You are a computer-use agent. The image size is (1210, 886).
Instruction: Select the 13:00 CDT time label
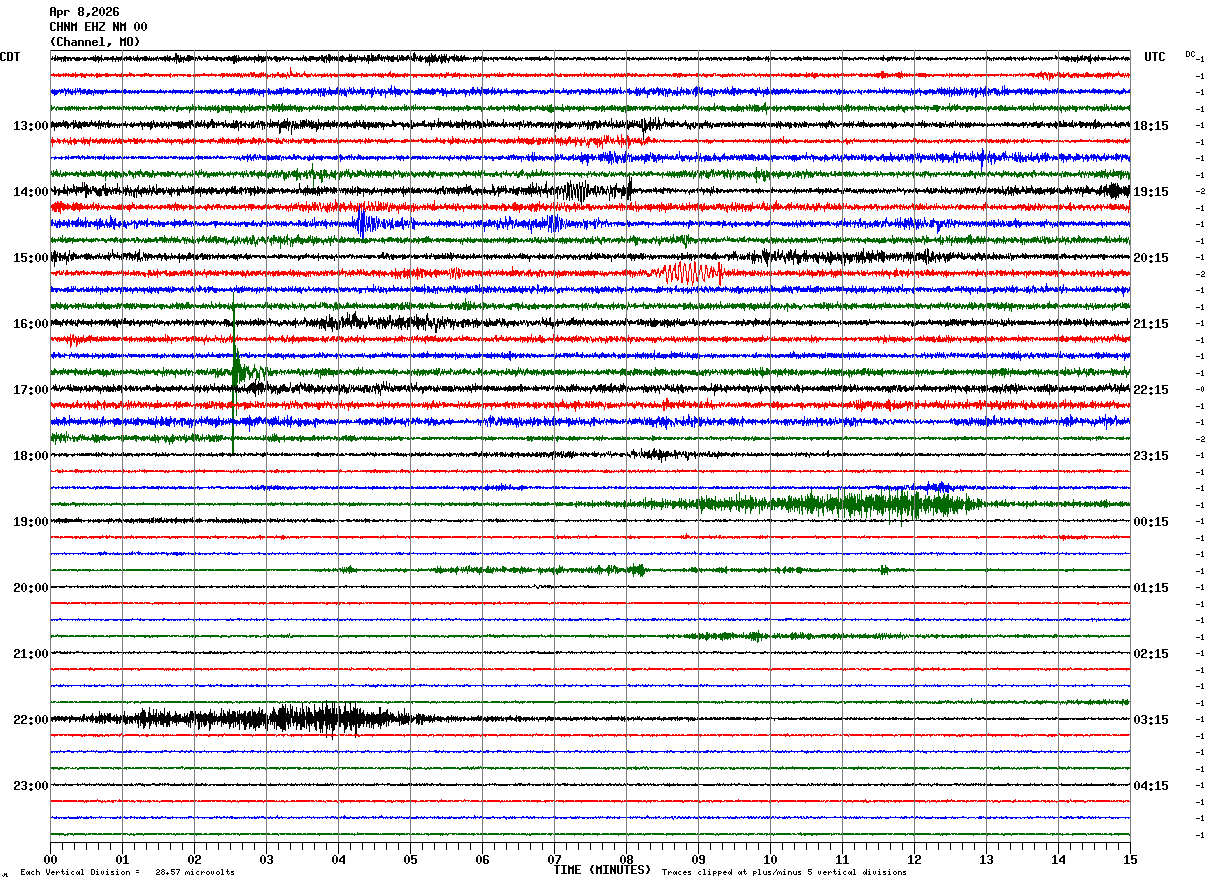pos(31,126)
